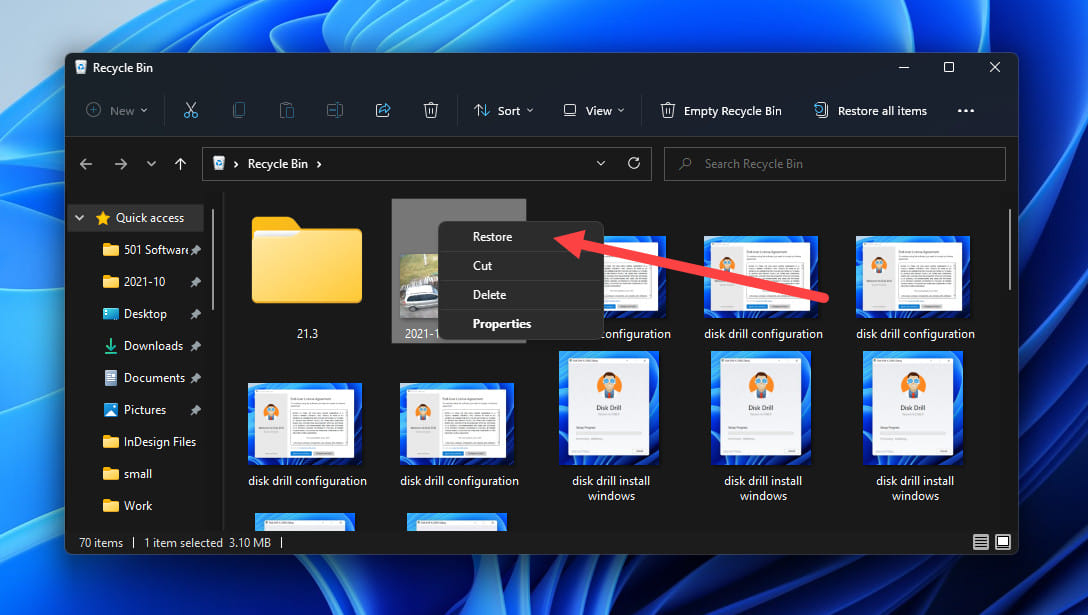Click the Share icon in toolbar
1088x615 pixels.
coord(382,110)
